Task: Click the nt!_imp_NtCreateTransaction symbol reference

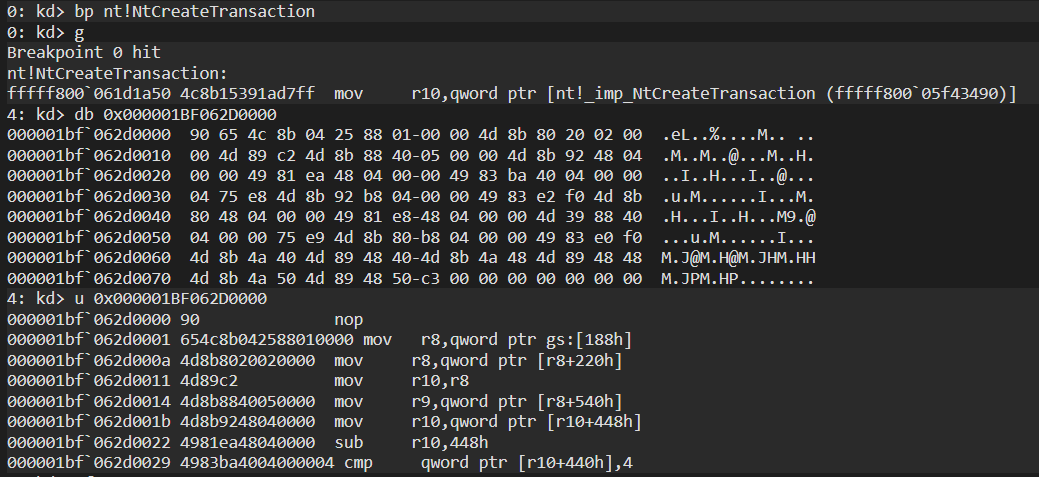Action: 685,93
